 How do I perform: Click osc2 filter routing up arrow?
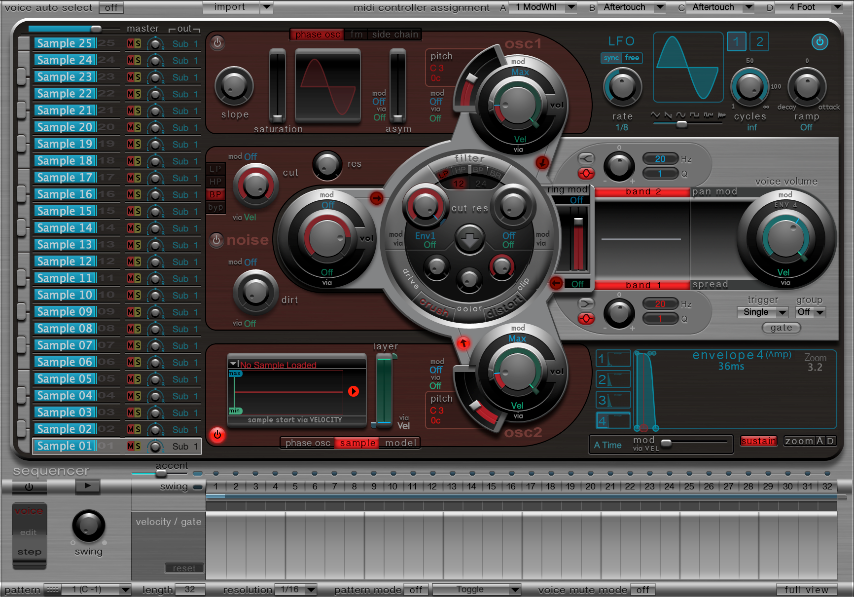click(x=463, y=342)
